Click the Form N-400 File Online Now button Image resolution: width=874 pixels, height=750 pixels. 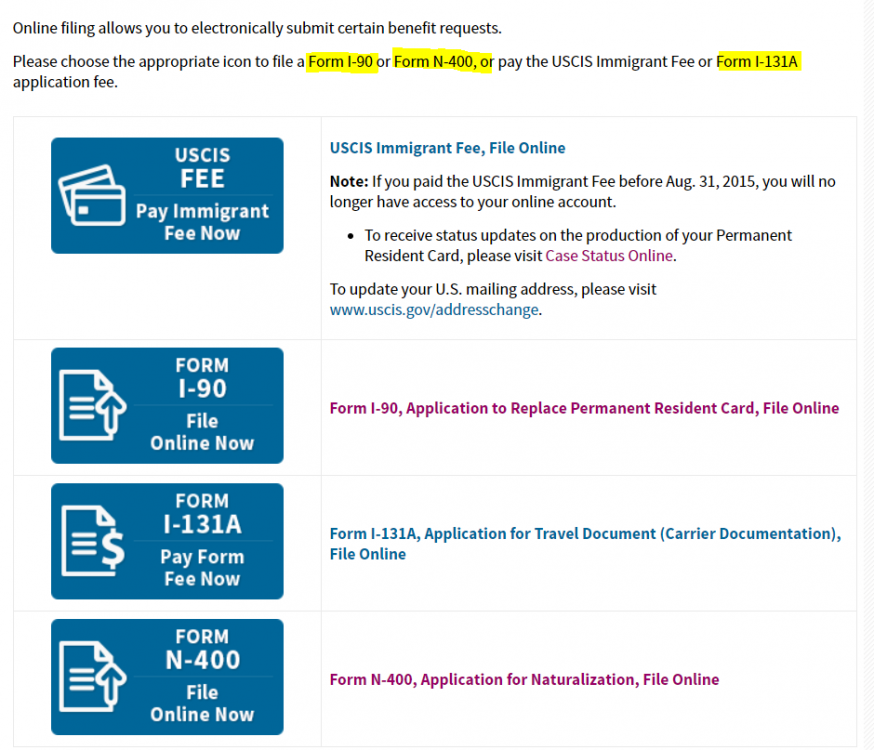(167, 677)
